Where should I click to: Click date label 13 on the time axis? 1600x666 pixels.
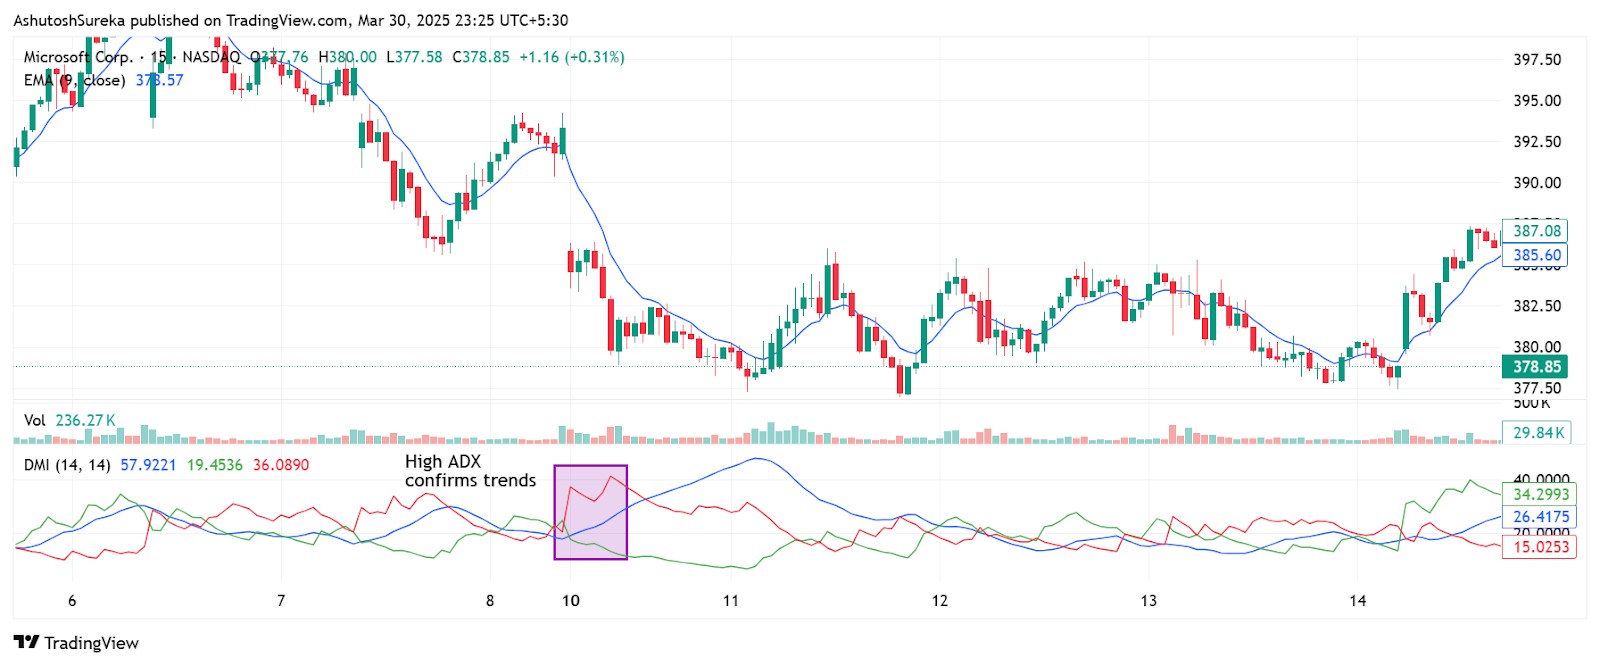pyautogui.click(x=1149, y=601)
